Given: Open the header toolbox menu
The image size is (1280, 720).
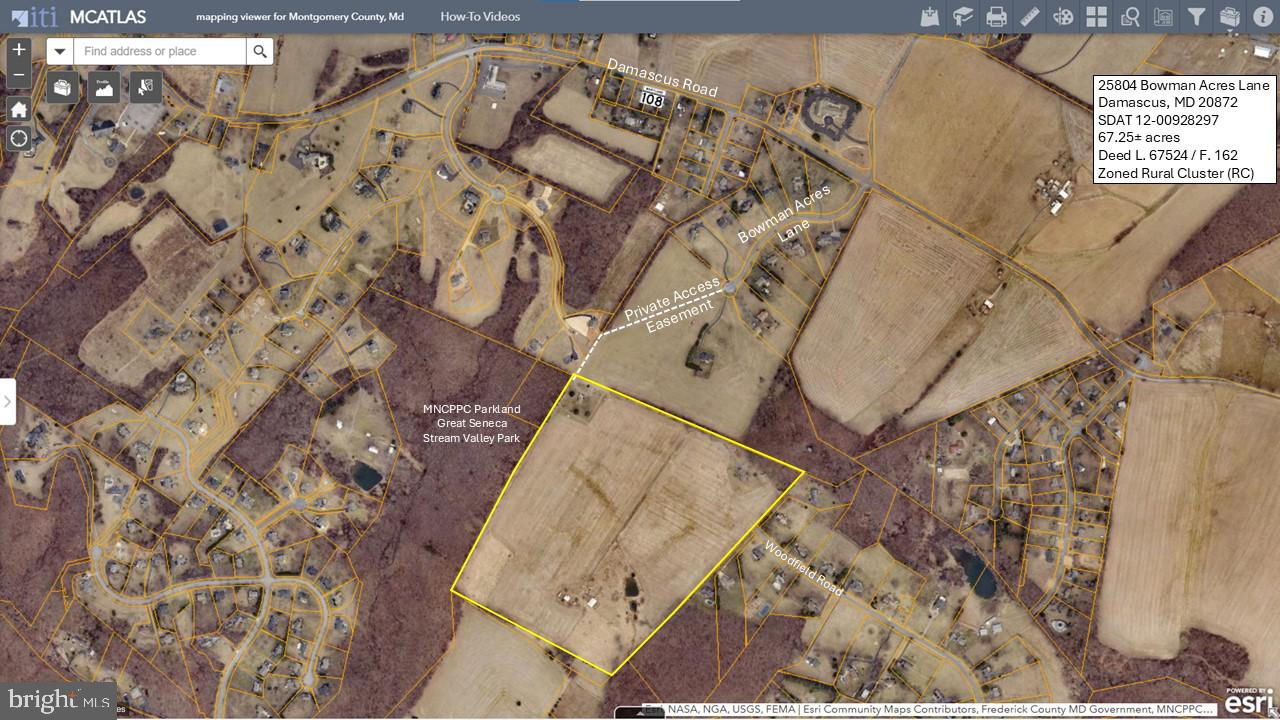Looking at the screenshot, I should pos(1229,17).
